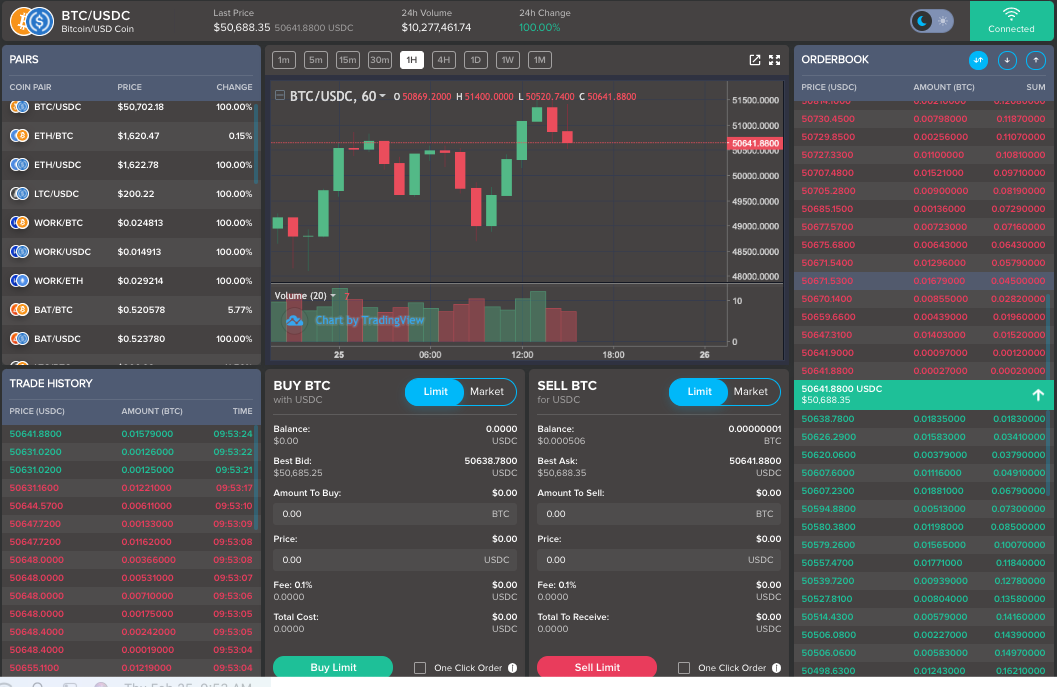Click the info icon beside Buy One Click Order

coord(512,668)
